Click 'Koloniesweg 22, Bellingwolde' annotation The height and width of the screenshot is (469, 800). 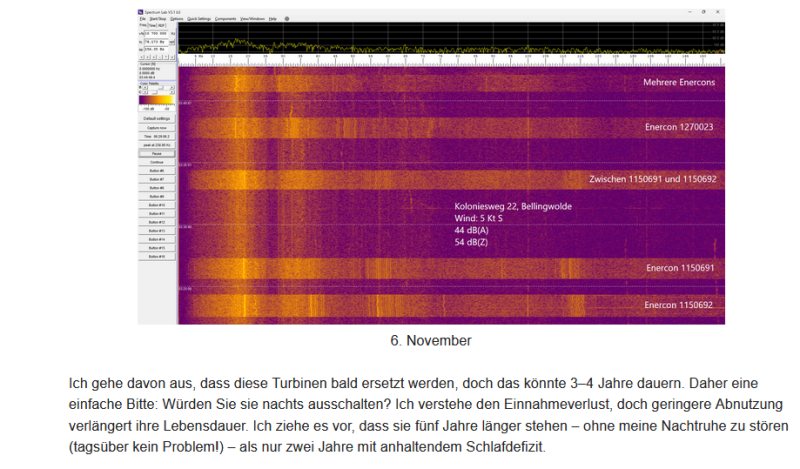(x=513, y=206)
